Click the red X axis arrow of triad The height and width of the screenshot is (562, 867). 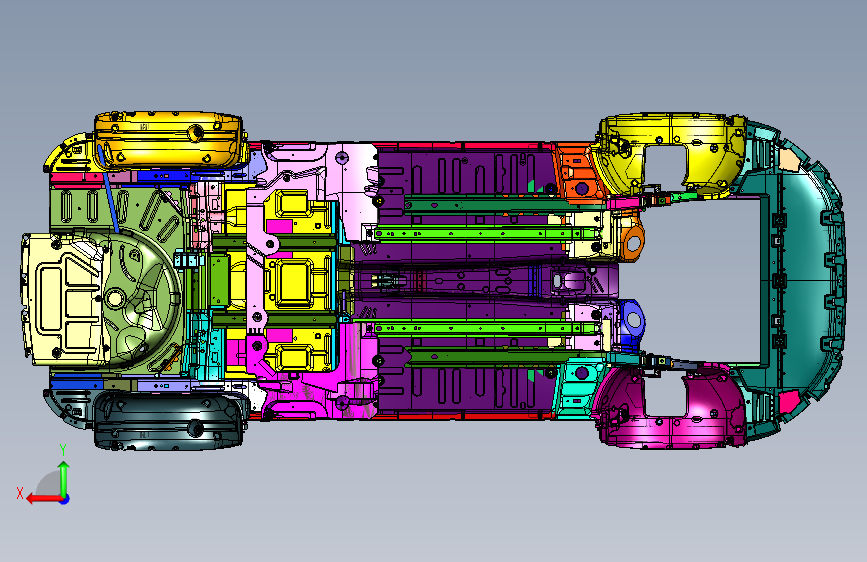click(x=43, y=499)
